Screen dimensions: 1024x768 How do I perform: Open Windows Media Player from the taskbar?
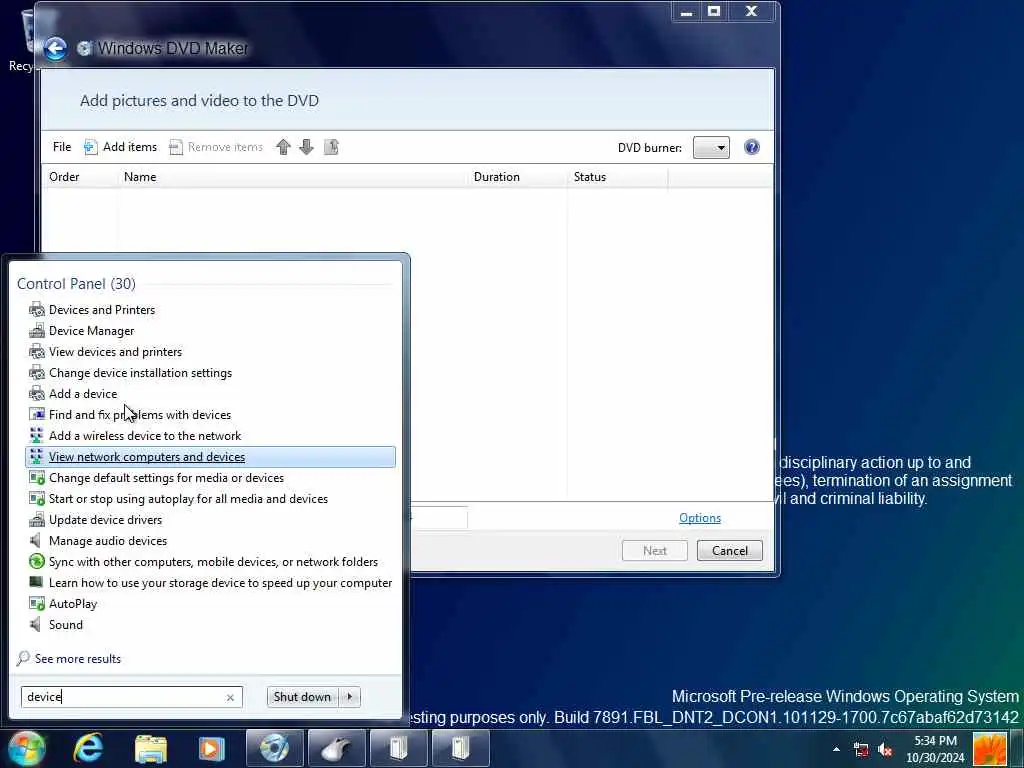[x=211, y=748]
